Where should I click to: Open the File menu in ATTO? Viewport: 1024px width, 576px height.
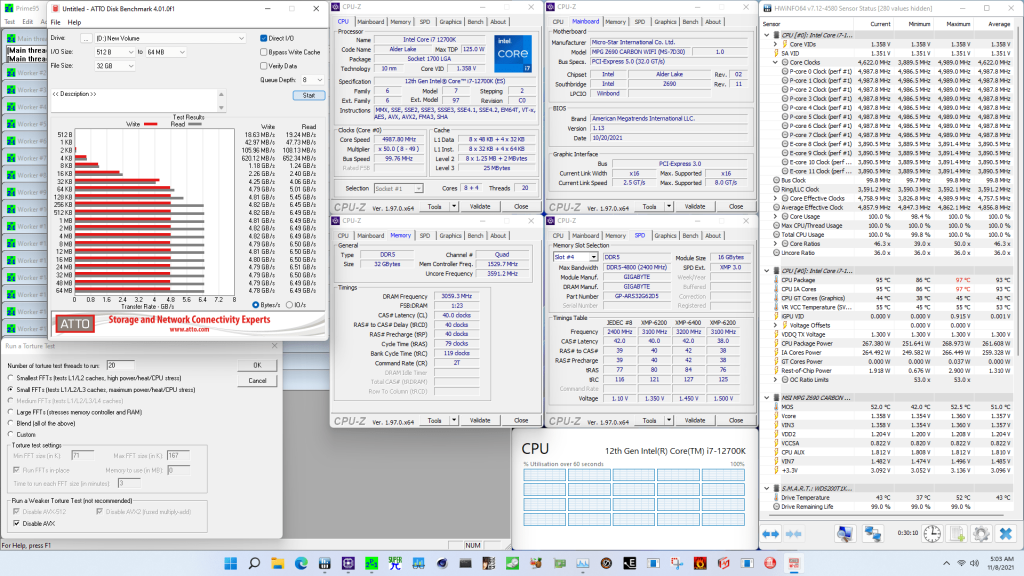pos(57,22)
